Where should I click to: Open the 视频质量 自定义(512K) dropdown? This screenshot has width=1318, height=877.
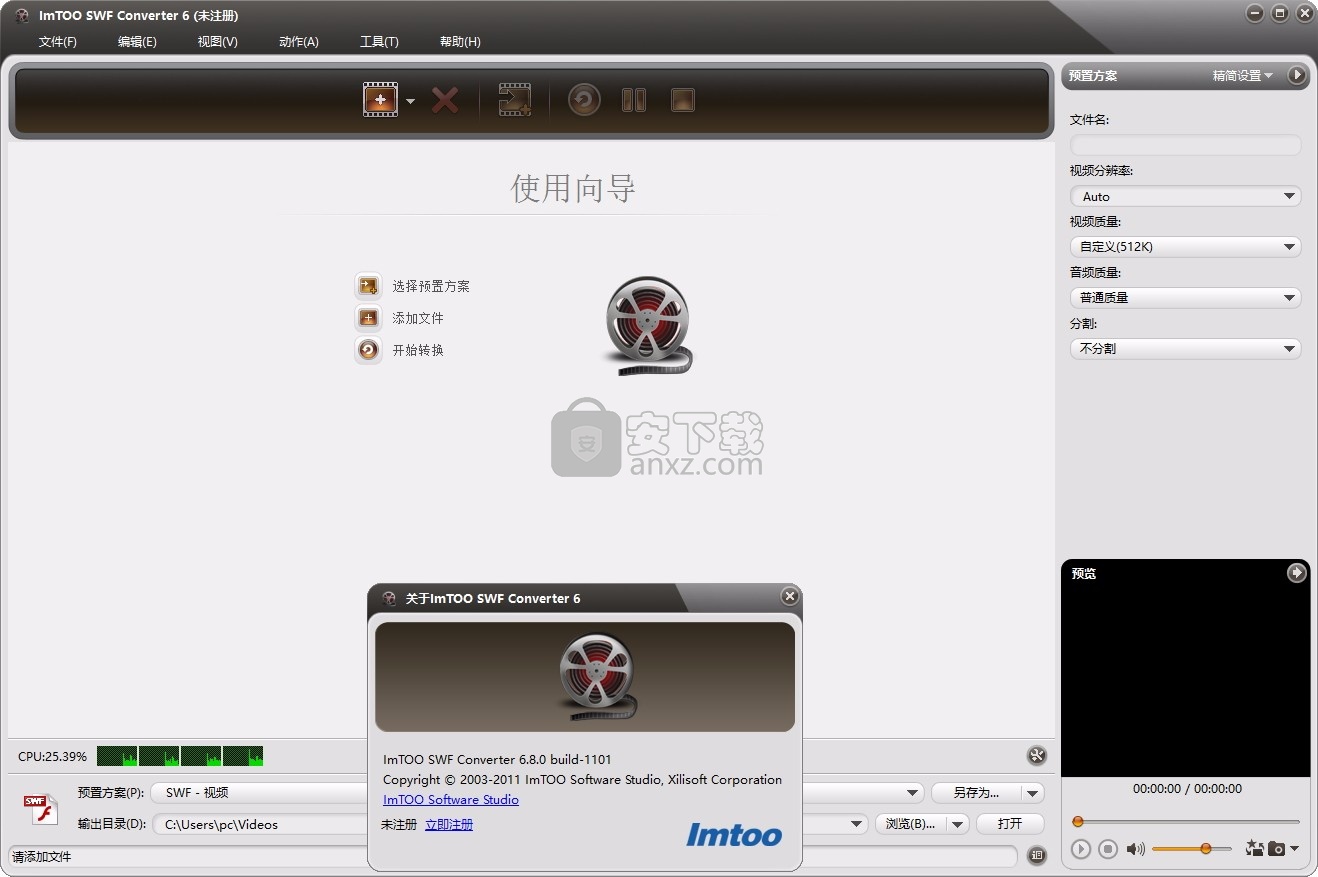pos(1185,246)
